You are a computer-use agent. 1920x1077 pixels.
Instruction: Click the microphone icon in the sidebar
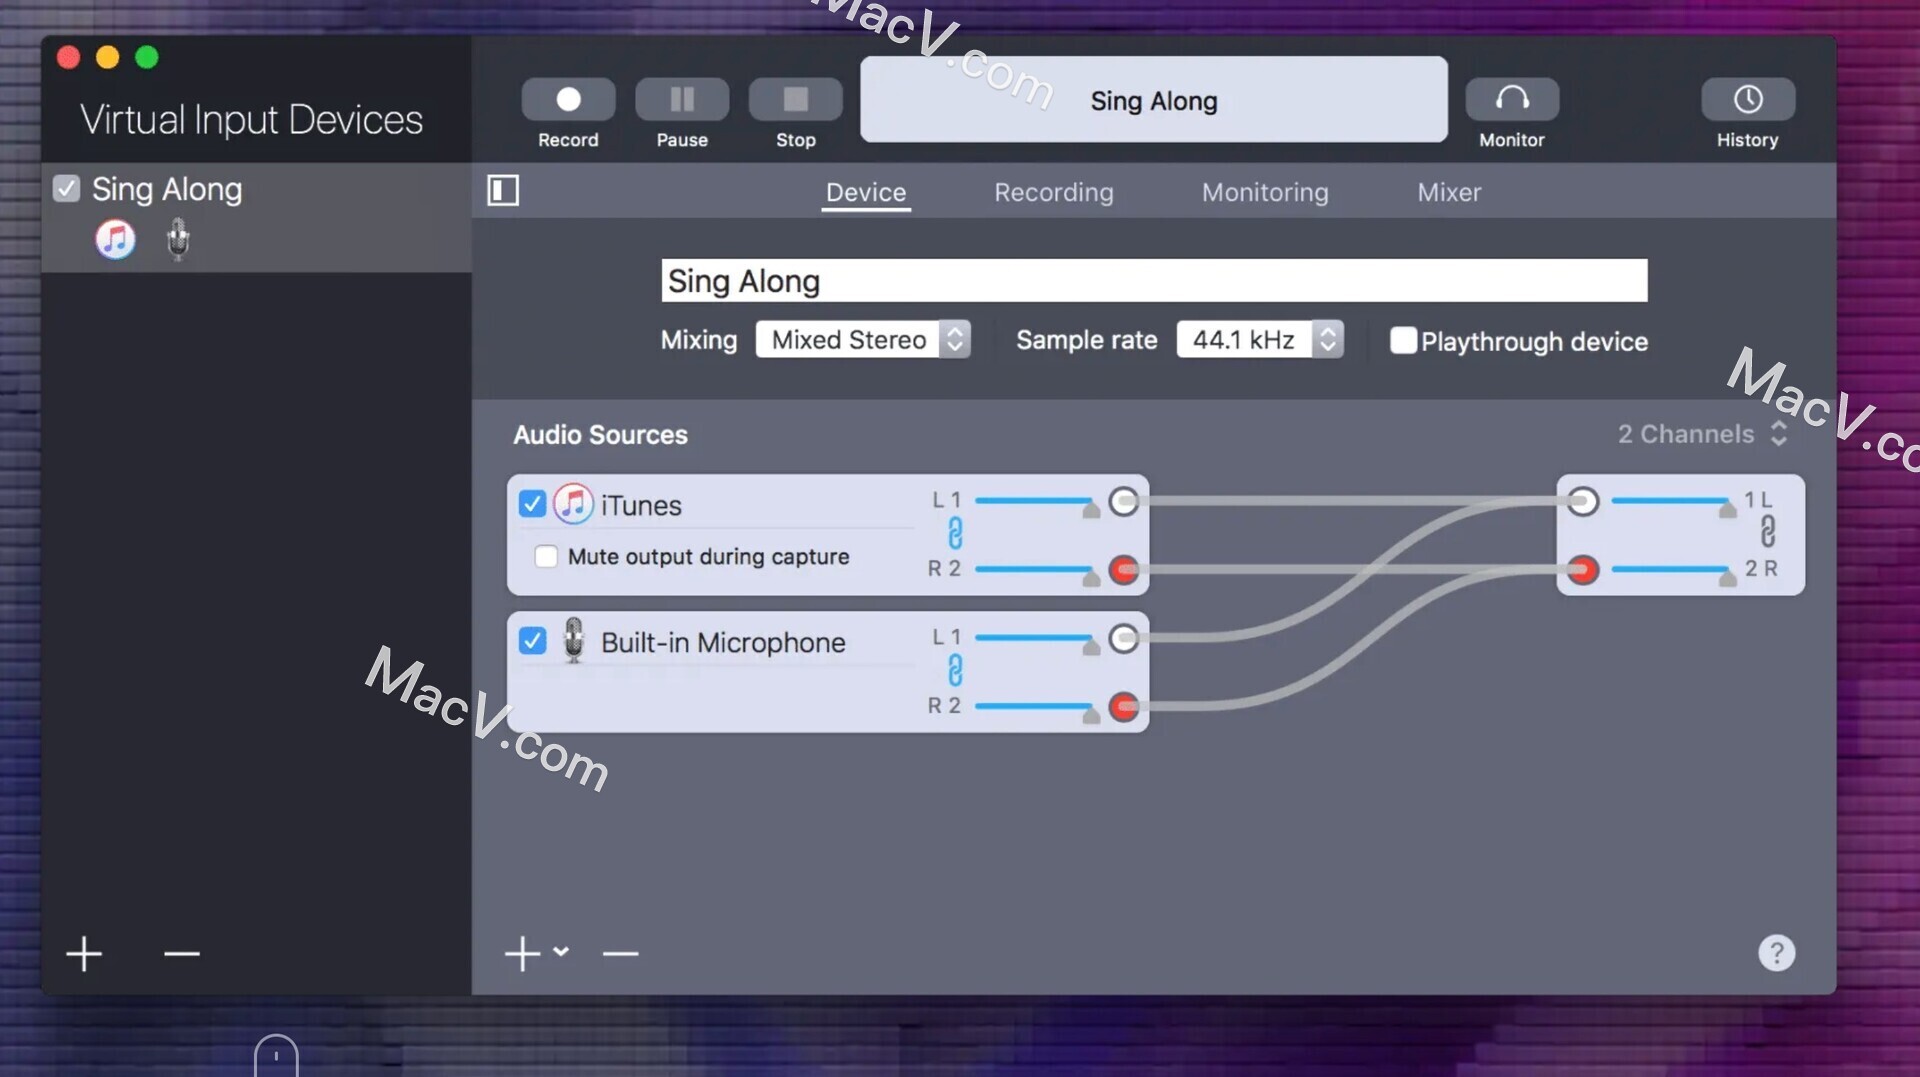[x=177, y=239]
